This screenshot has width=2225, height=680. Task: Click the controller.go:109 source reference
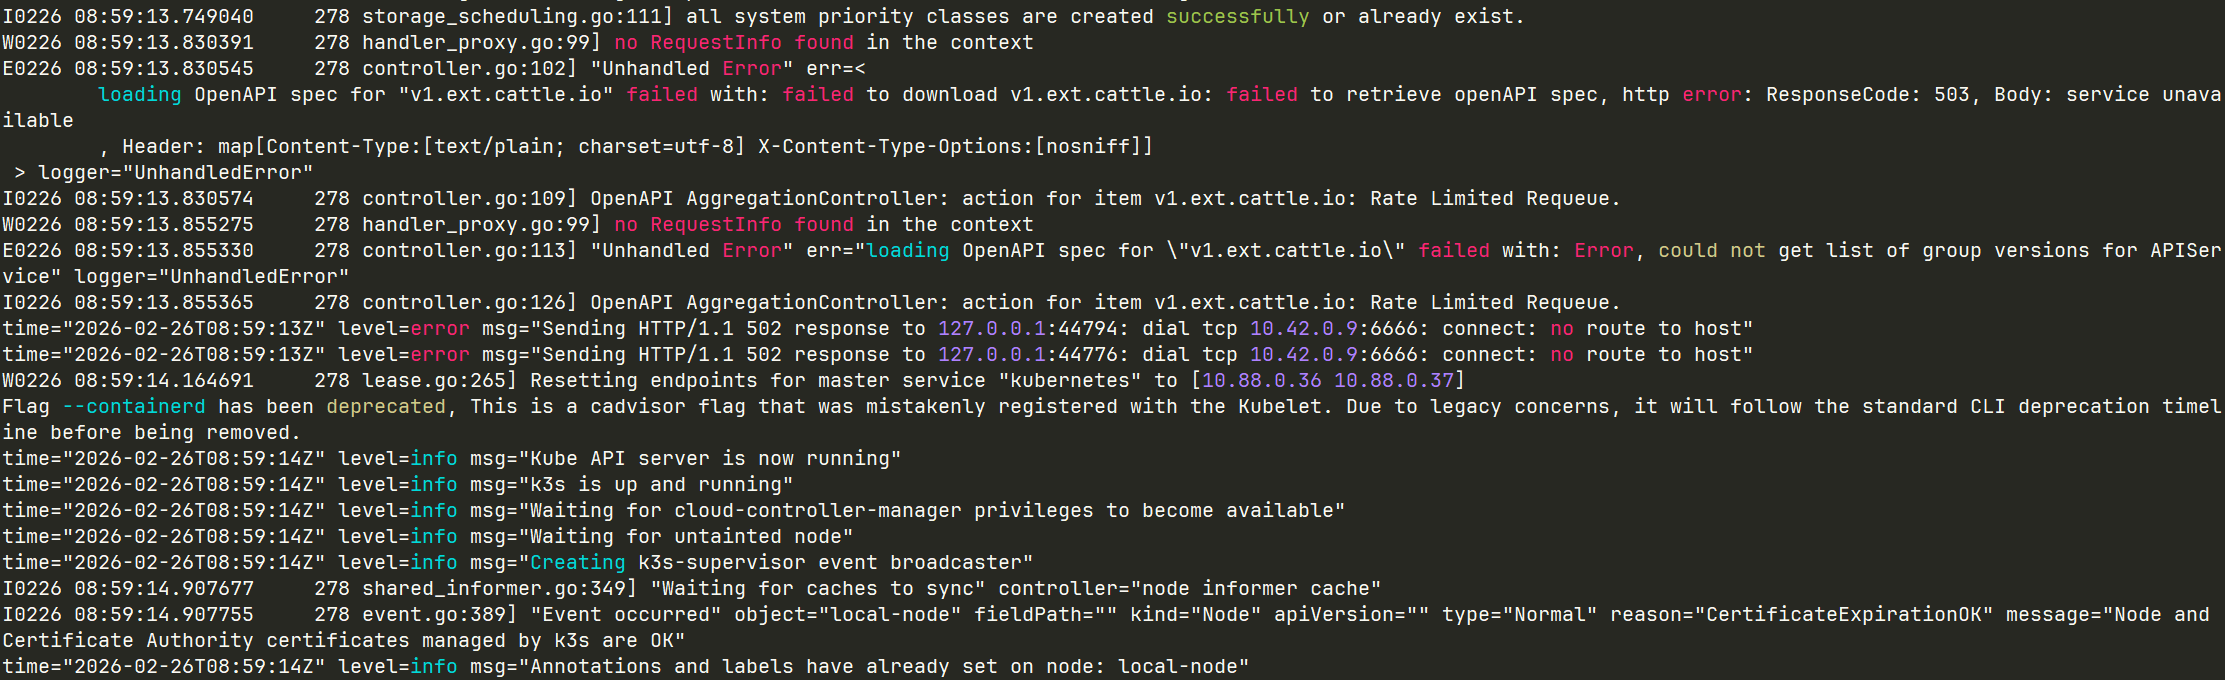pos(469,198)
